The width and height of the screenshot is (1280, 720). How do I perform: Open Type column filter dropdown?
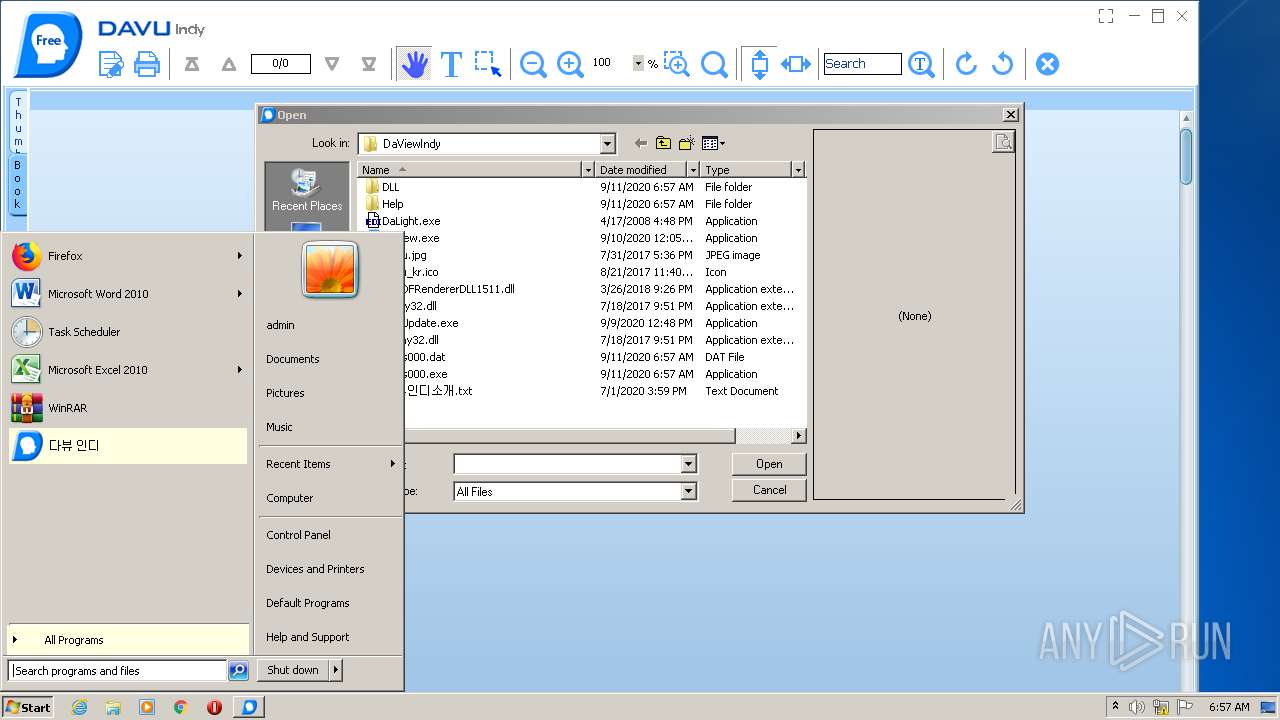[797, 170]
